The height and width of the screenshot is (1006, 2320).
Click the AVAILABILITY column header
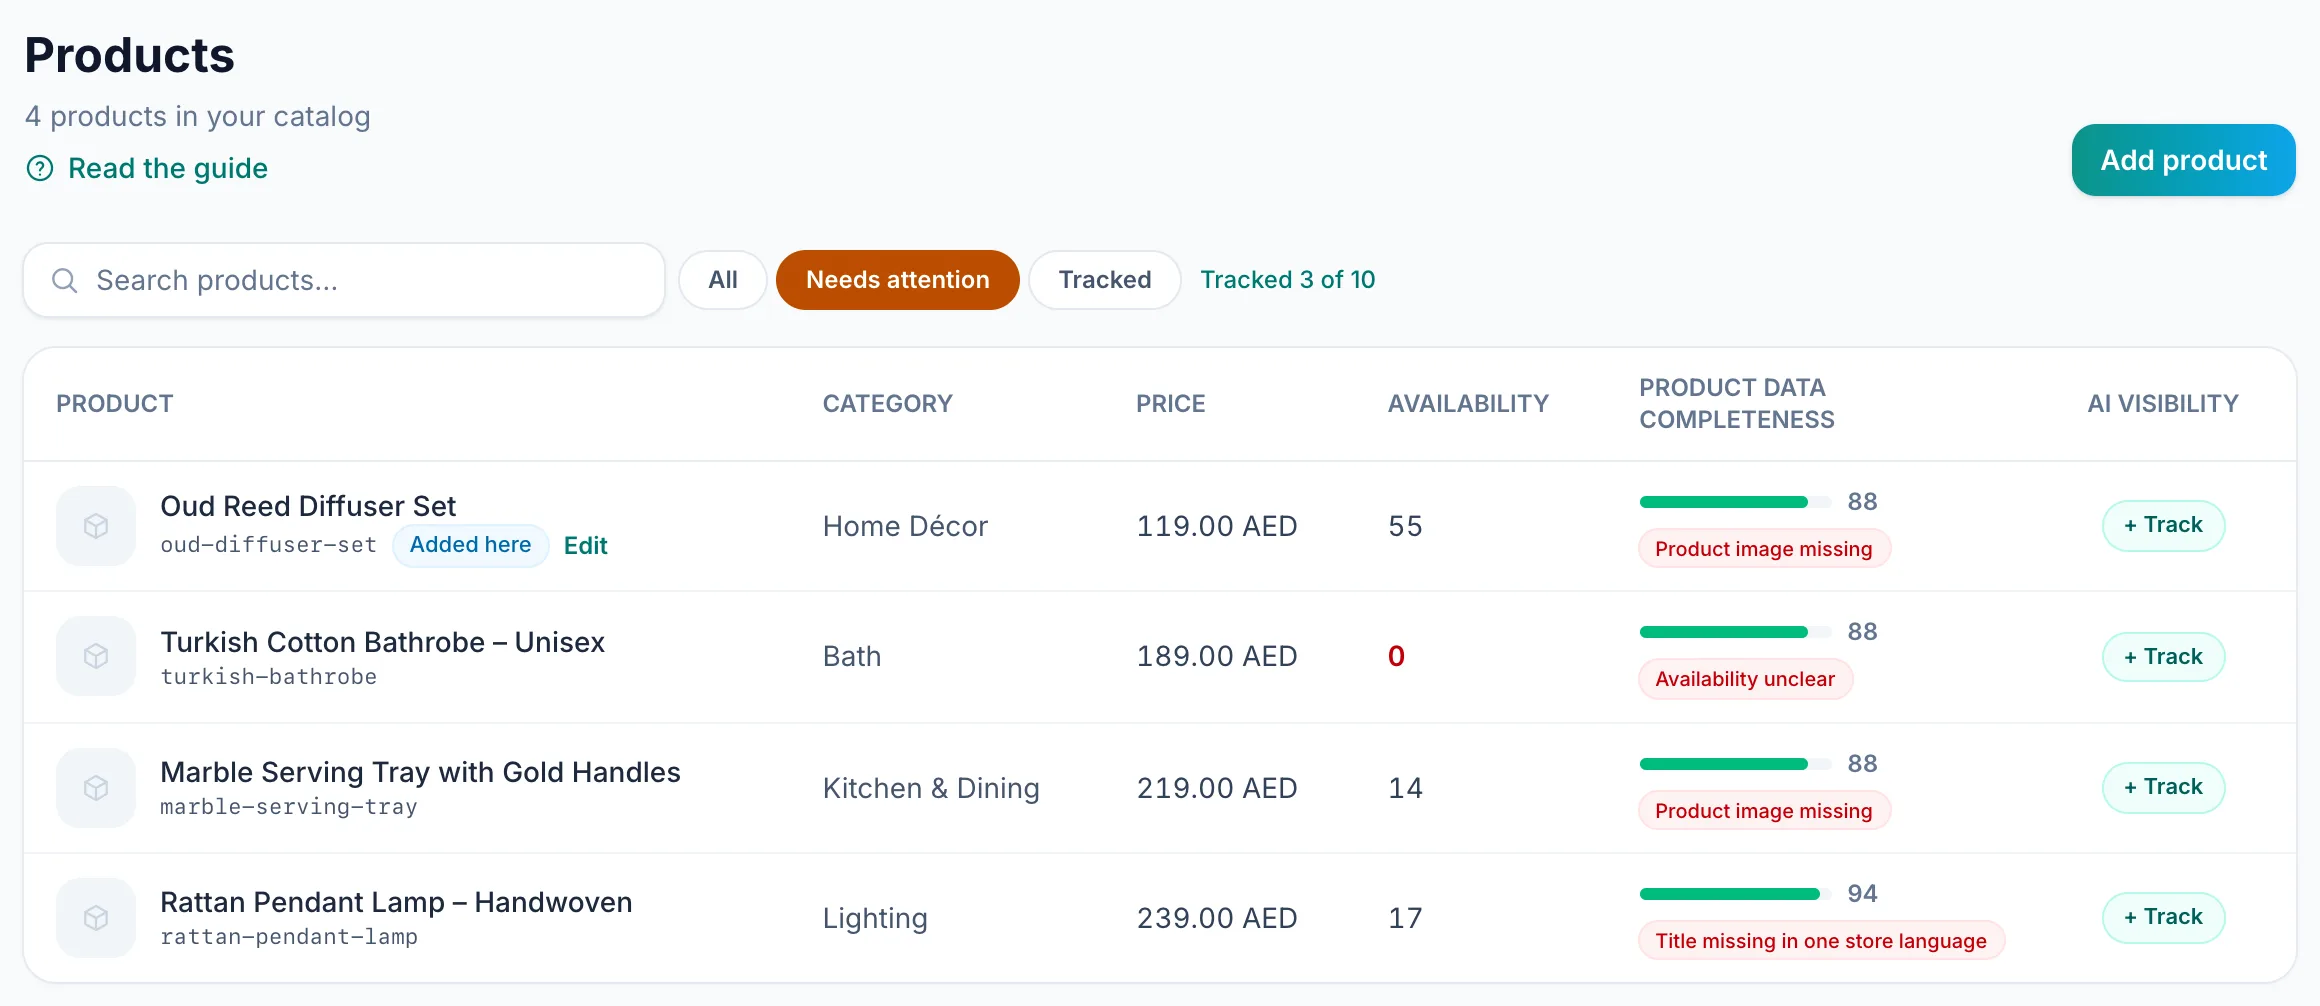1468,404
